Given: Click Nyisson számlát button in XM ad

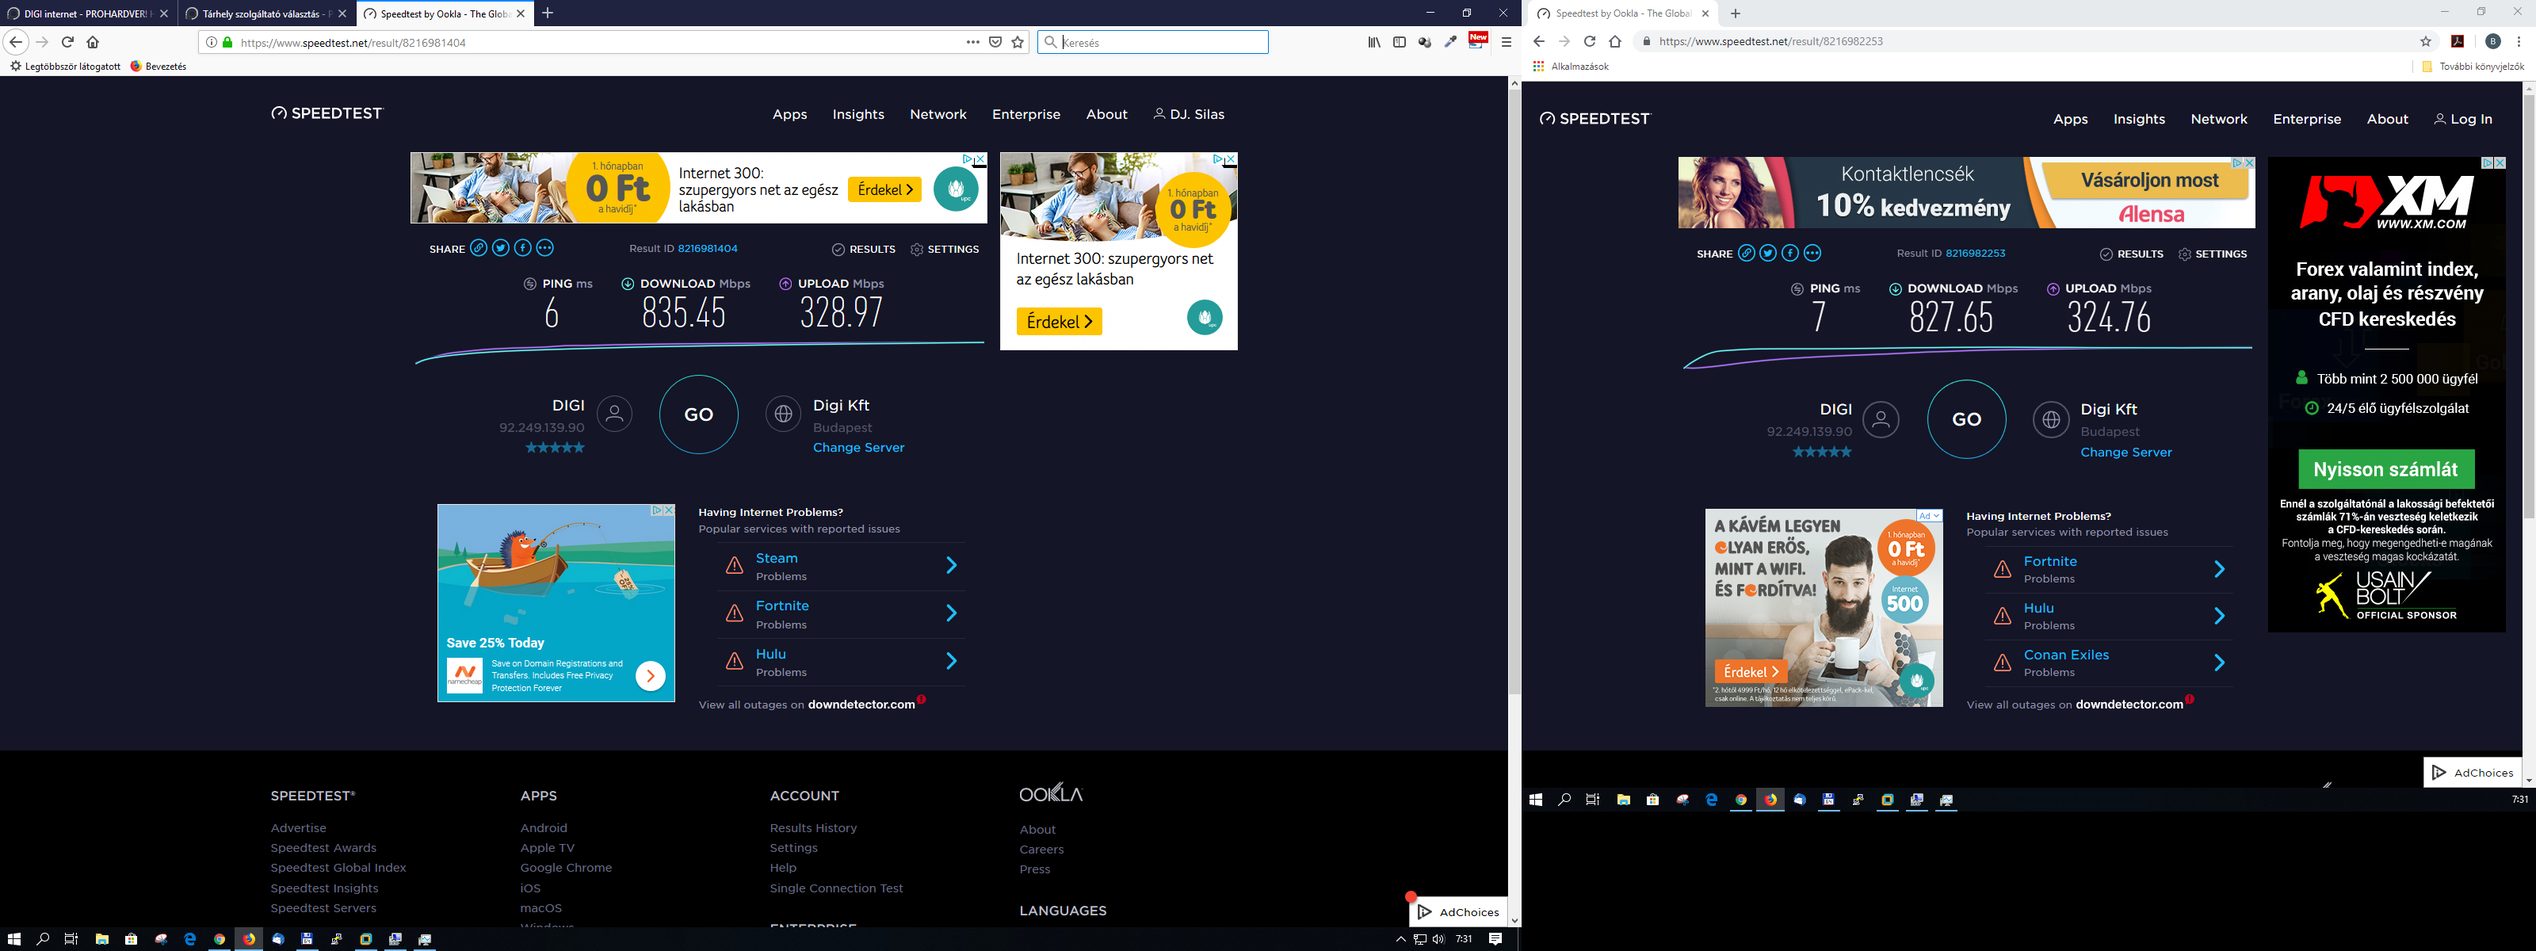Looking at the screenshot, I should click(2386, 469).
